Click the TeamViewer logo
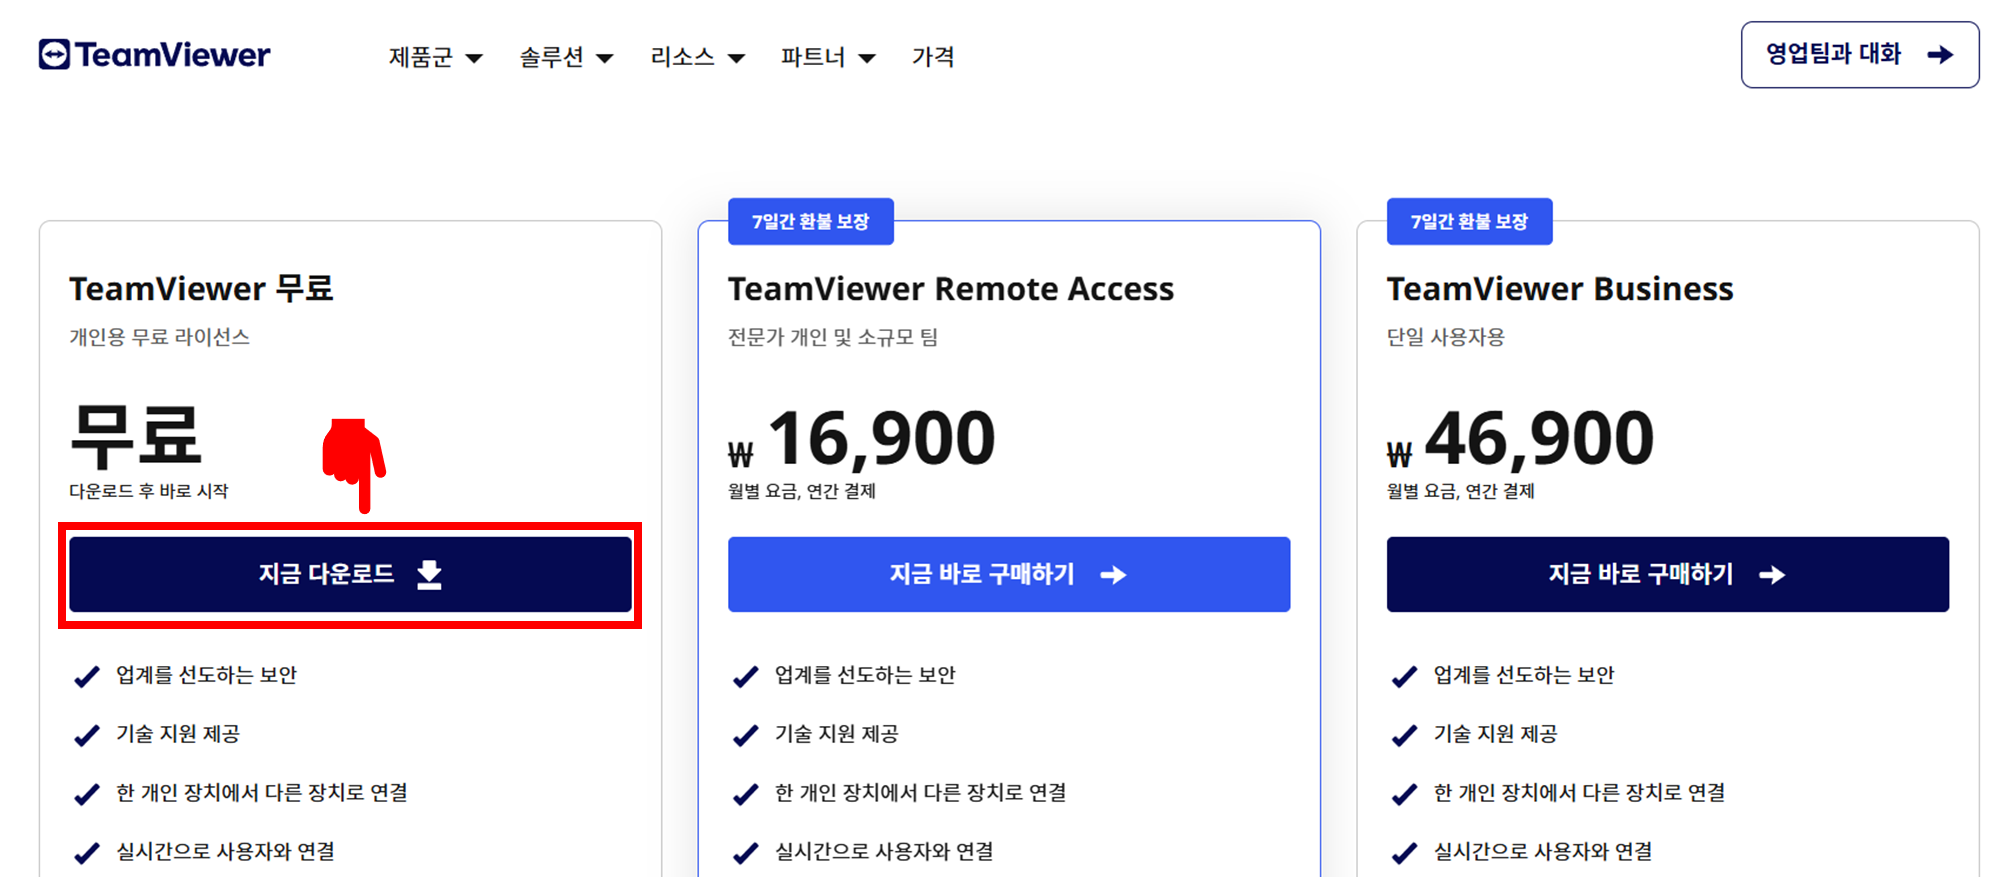2000x877 pixels. 154,54
